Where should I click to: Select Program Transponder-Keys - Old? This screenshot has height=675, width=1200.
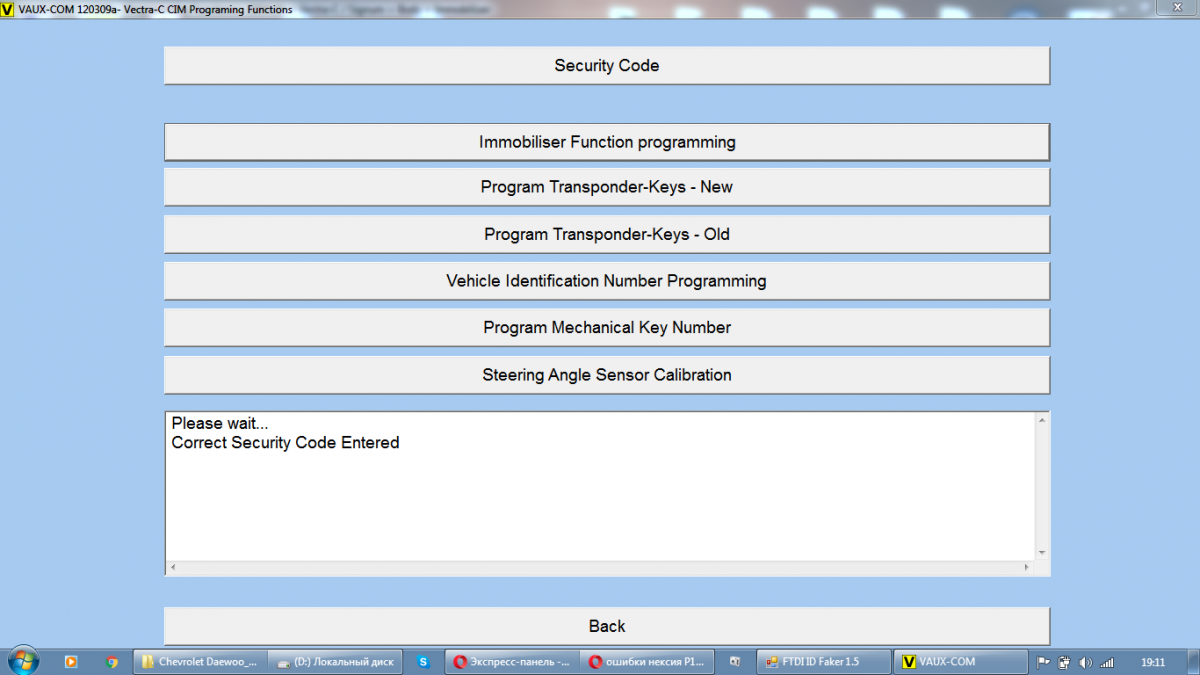click(x=607, y=234)
